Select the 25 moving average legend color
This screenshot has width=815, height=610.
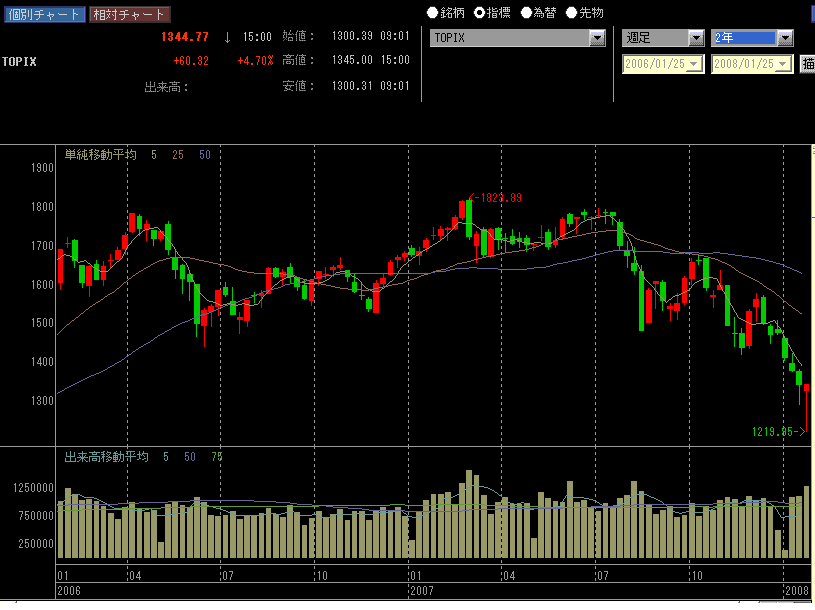[x=177, y=155]
